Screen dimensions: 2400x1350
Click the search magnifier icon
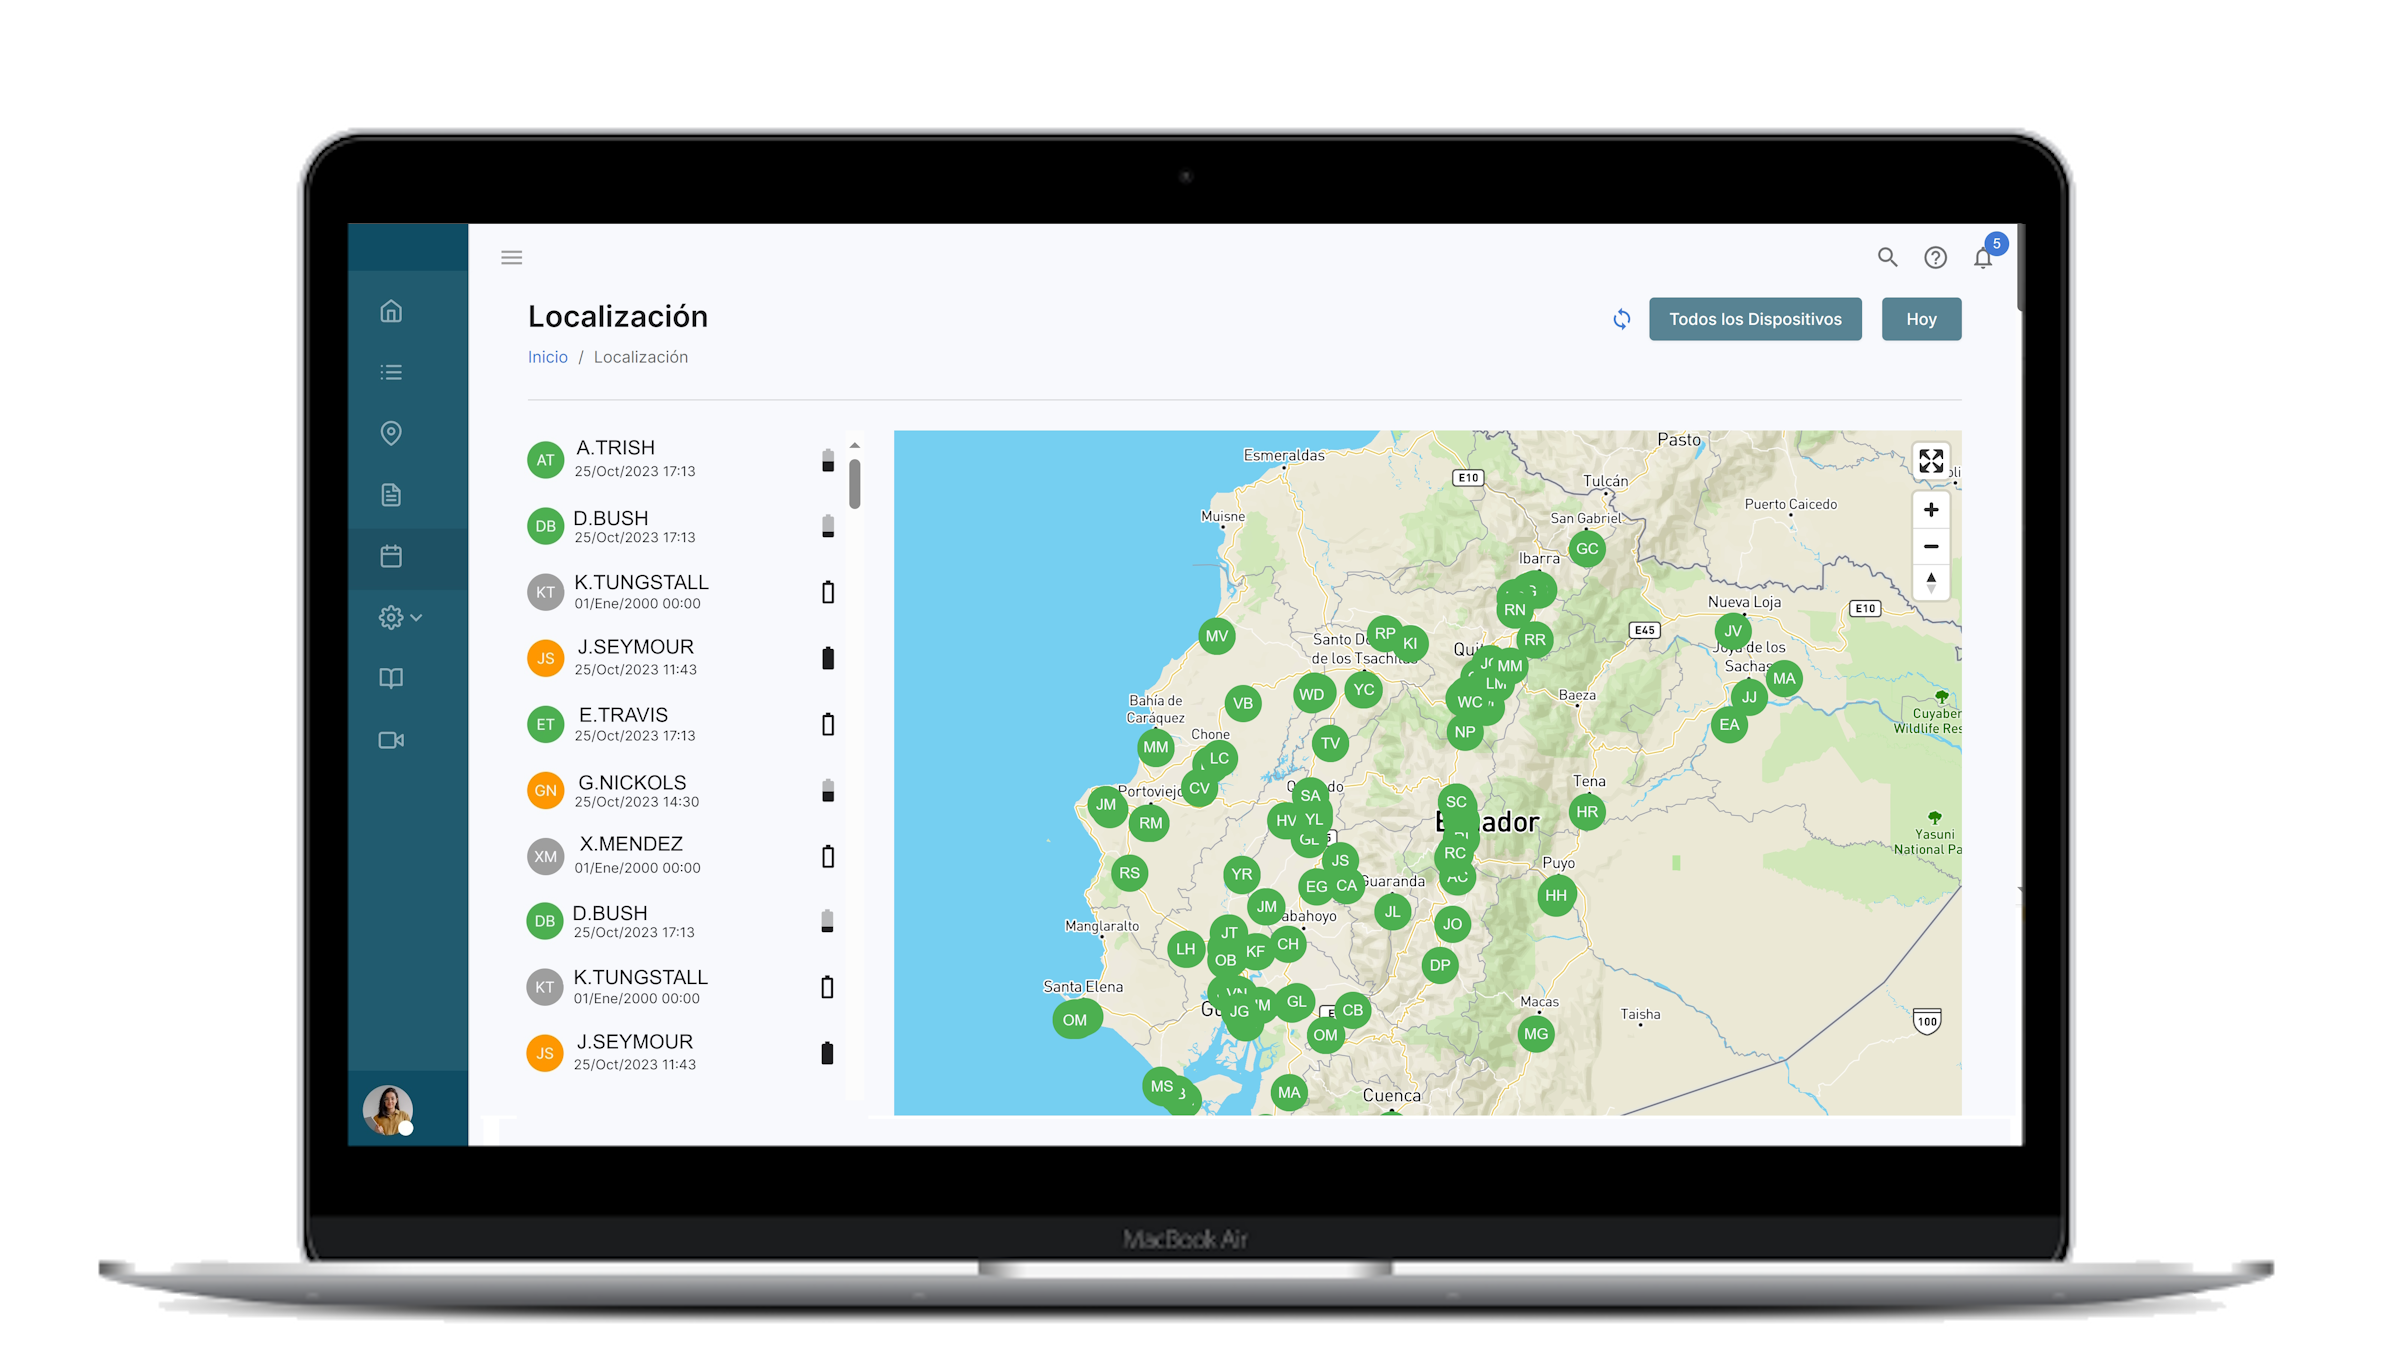pyautogui.click(x=1887, y=257)
